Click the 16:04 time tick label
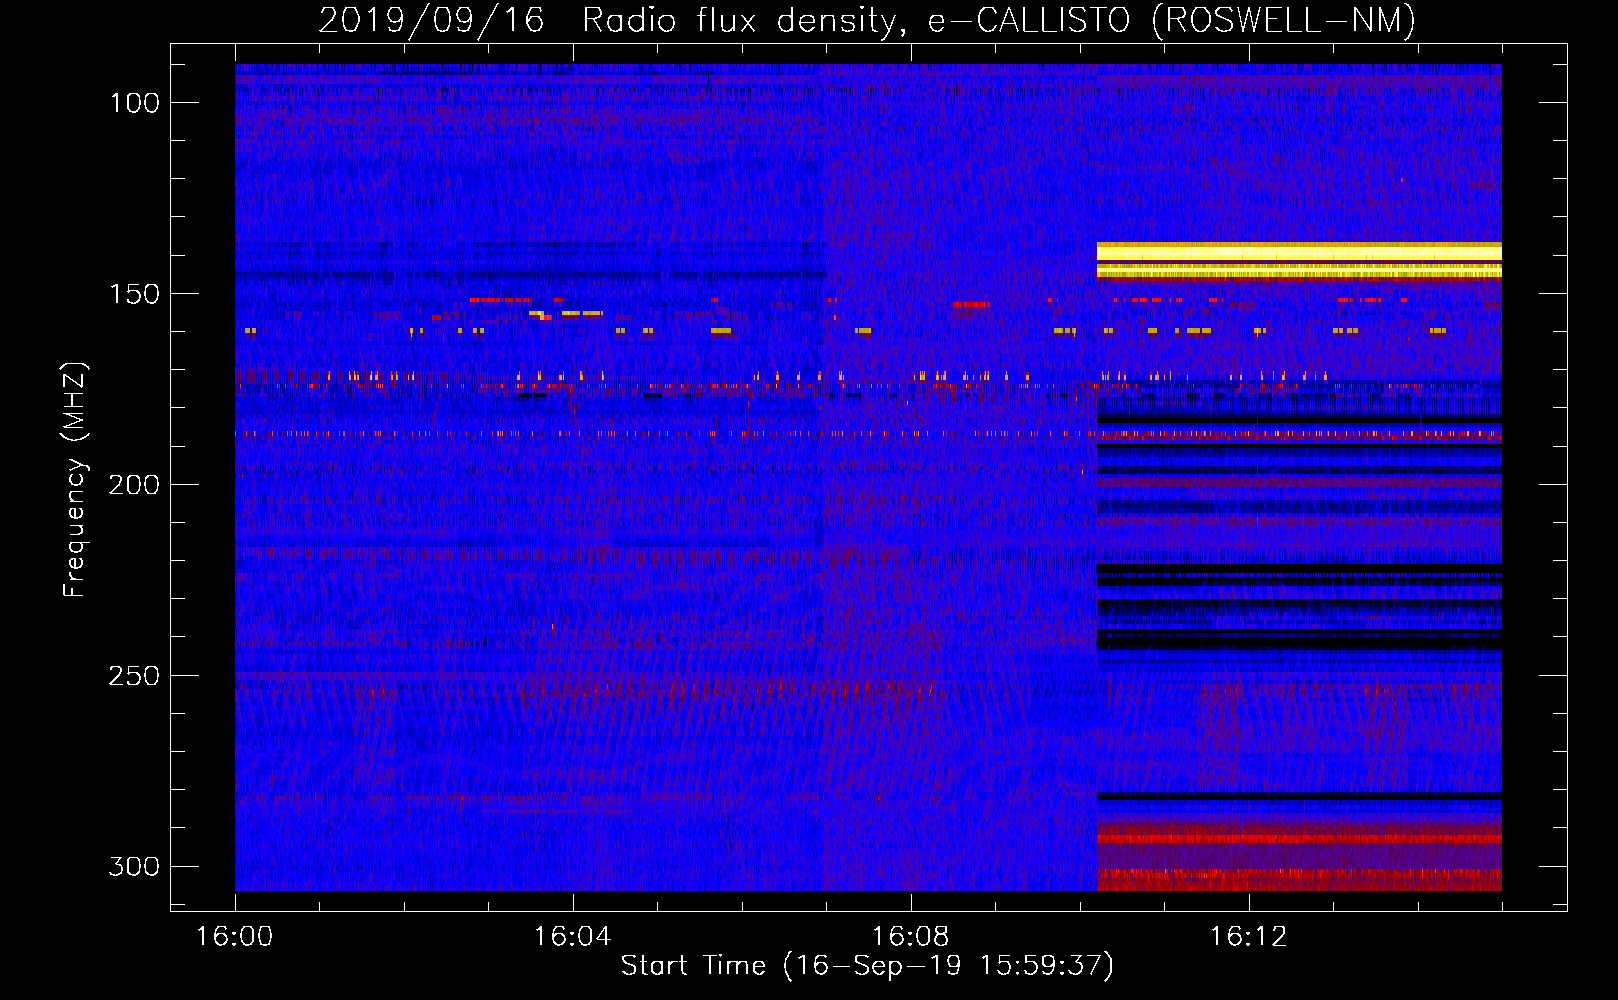The height and width of the screenshot is (1000, 1618). (x=572, y=936)
